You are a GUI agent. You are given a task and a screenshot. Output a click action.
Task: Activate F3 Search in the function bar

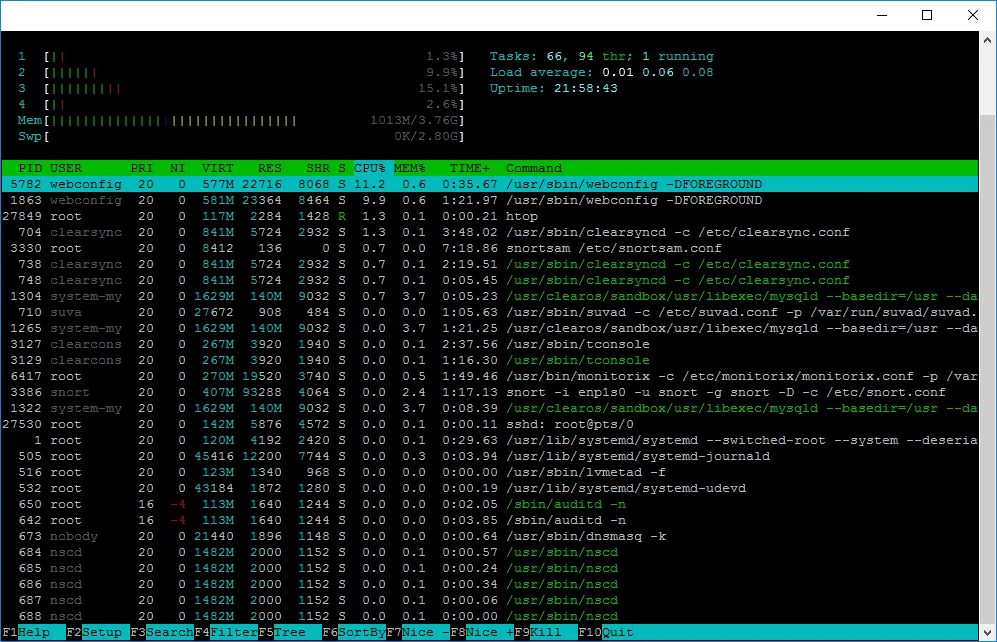click(162, 632)
